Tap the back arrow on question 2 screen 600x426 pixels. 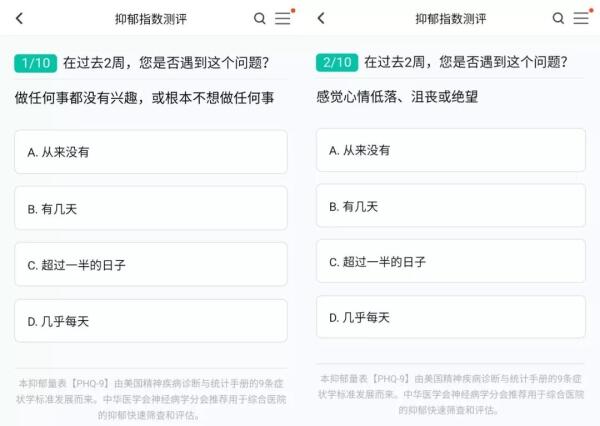[x=321, y=18]
